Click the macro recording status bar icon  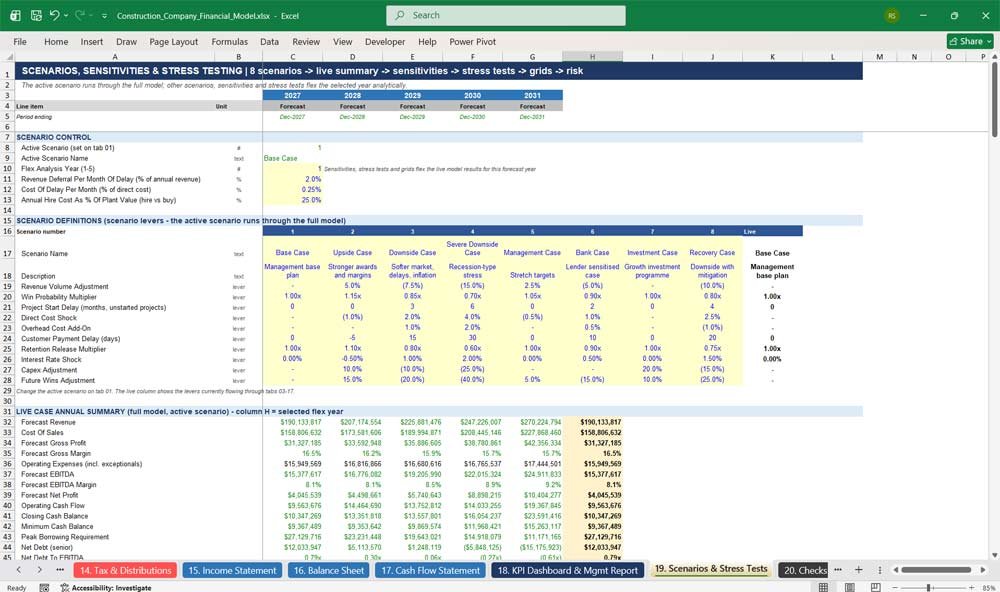(x=44, y=588)
